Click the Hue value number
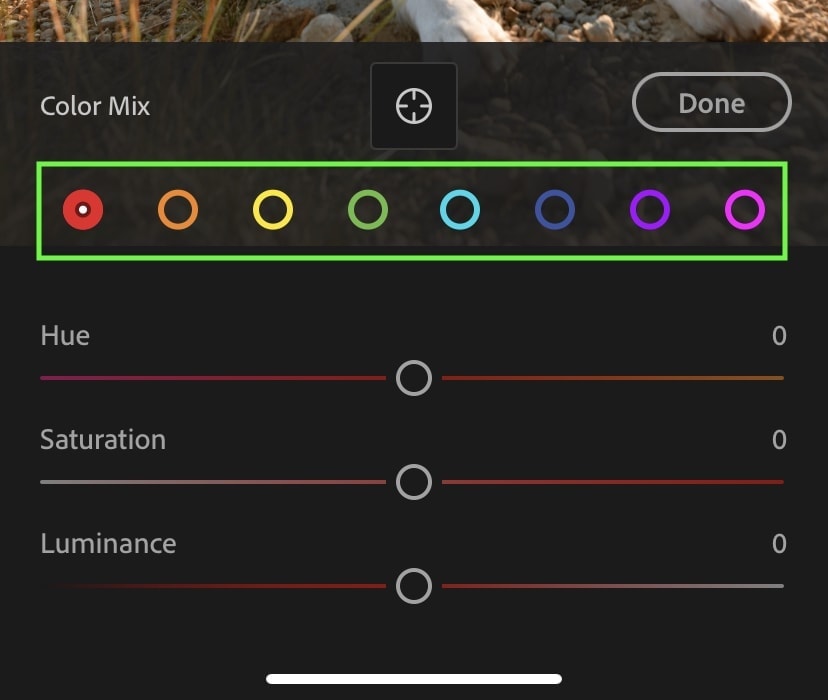 pos(779,336)
